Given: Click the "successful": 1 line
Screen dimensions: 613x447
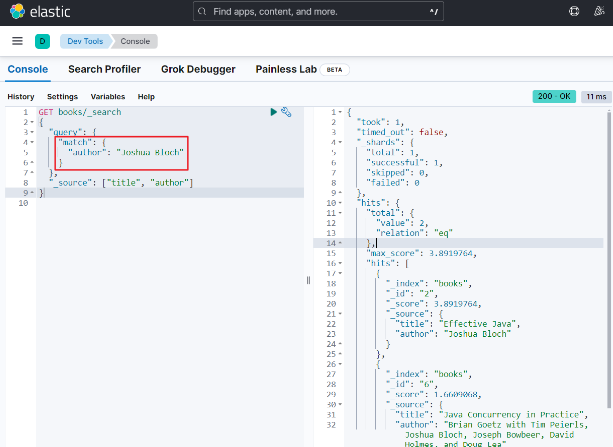Looking at the screenshot, I should (x=404, y=163).
